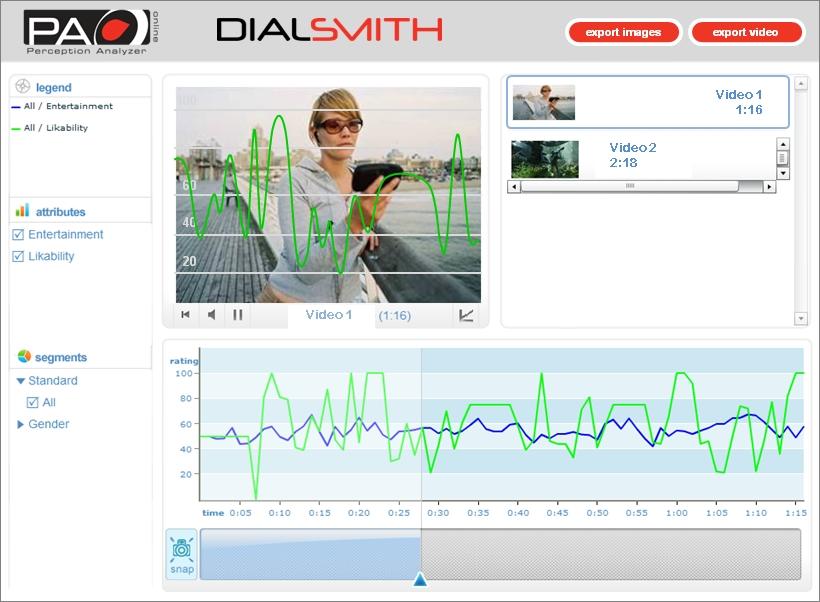Click the attributes bar chart icon

click(22, 211)
